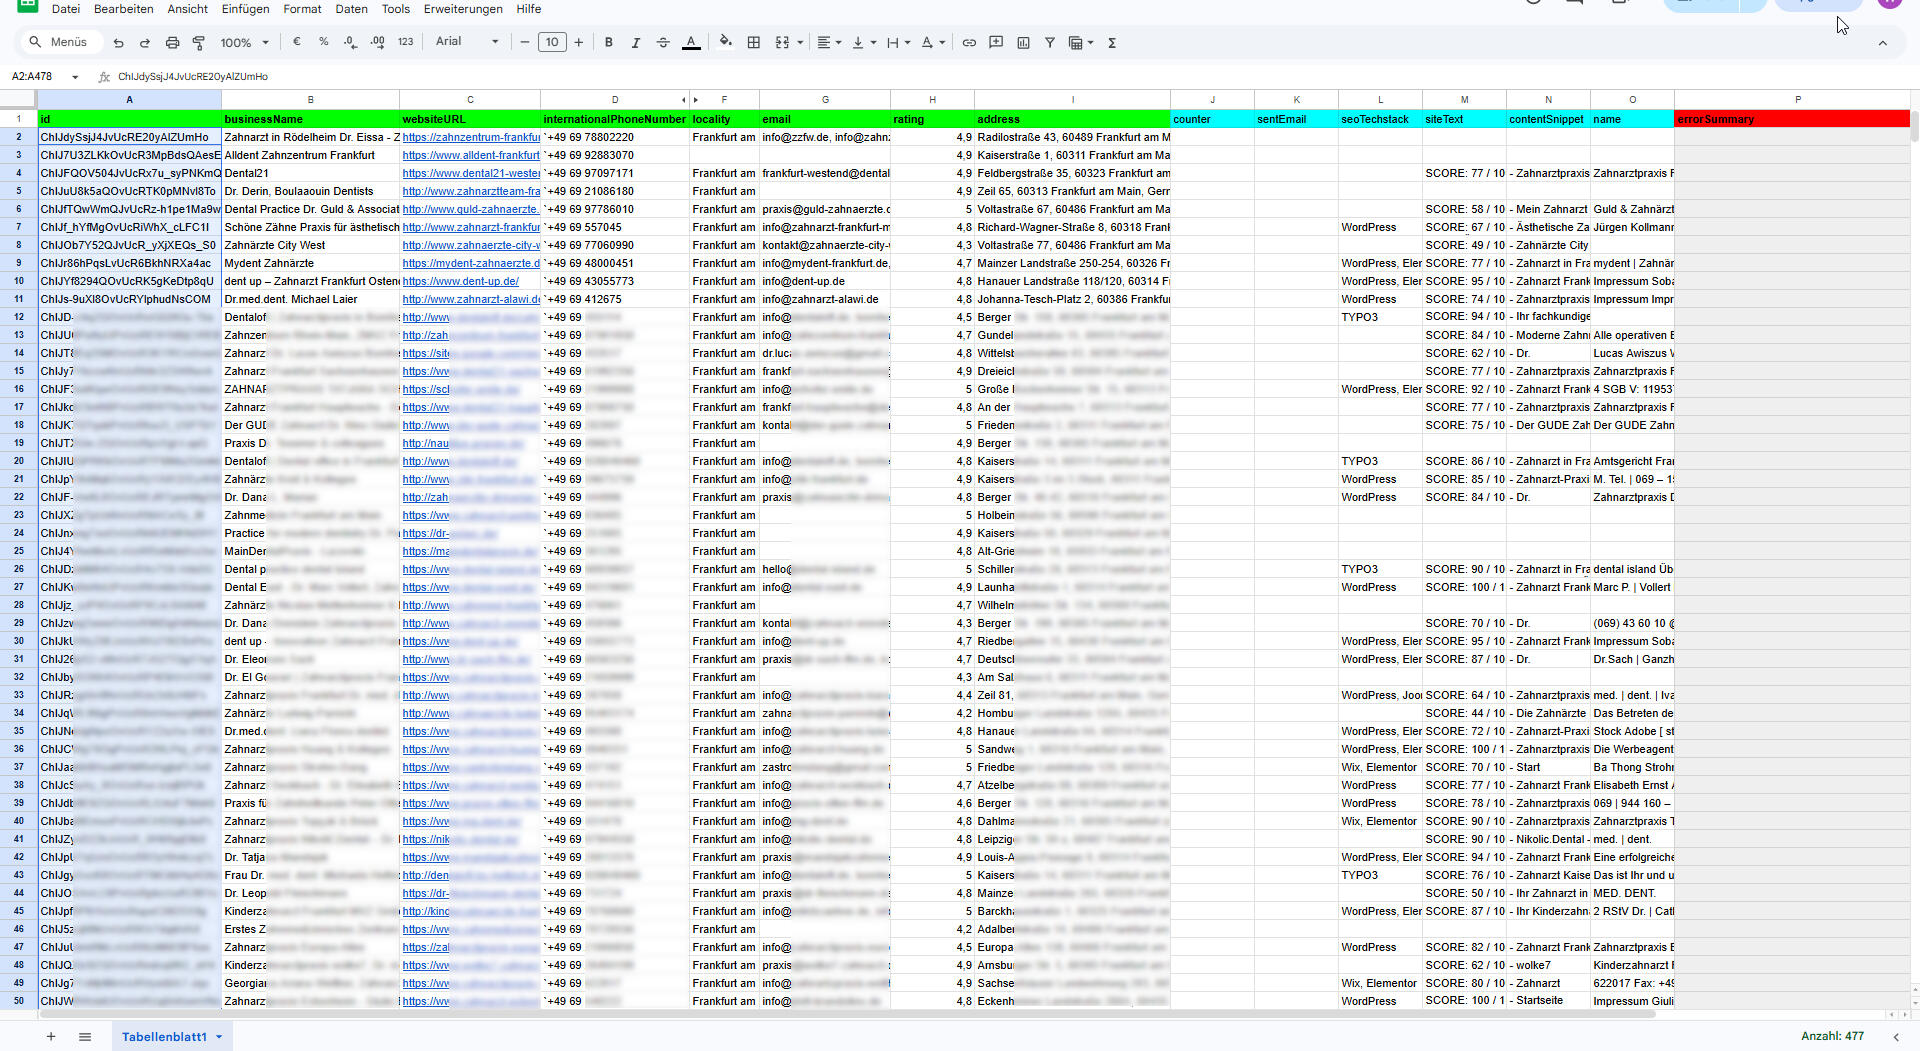
Task: Open the fill color picker
Action: point(726,42)
